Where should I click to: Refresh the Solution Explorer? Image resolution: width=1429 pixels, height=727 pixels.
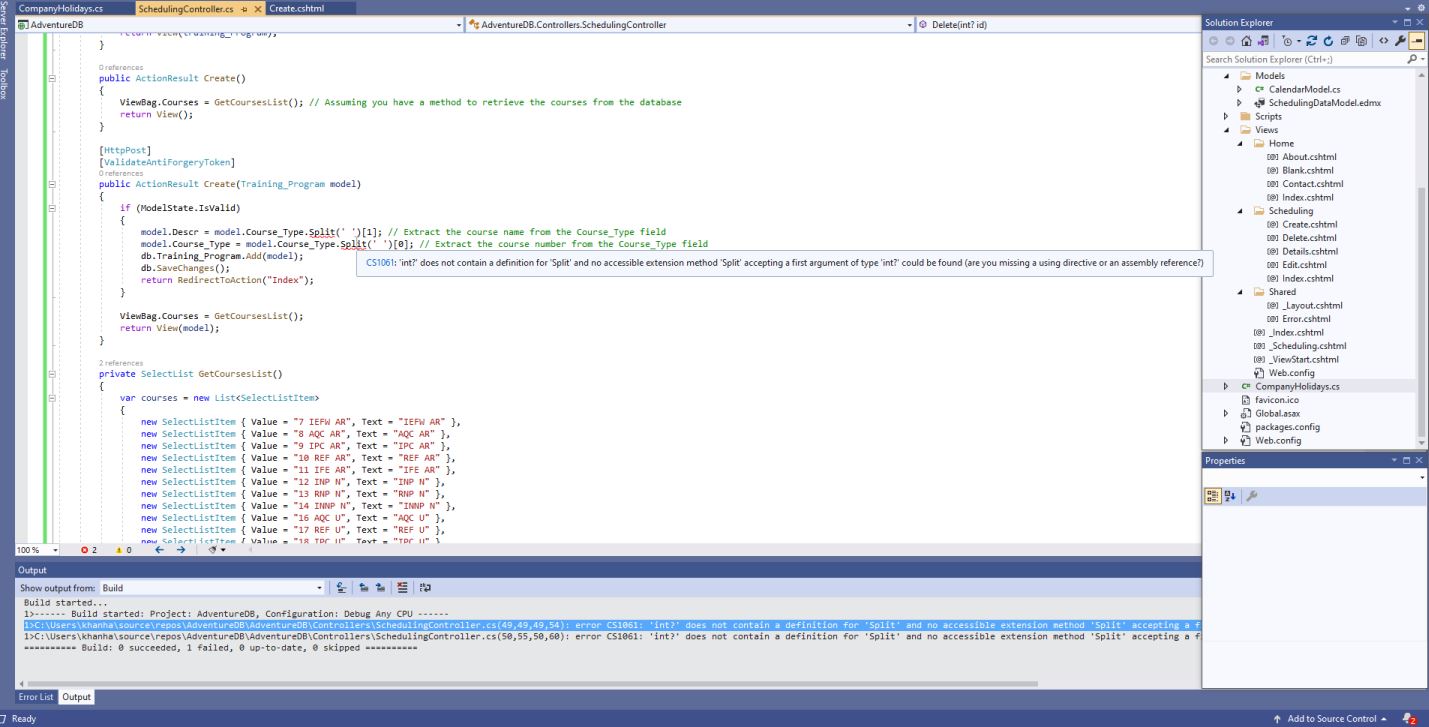tap(1327, 41)
